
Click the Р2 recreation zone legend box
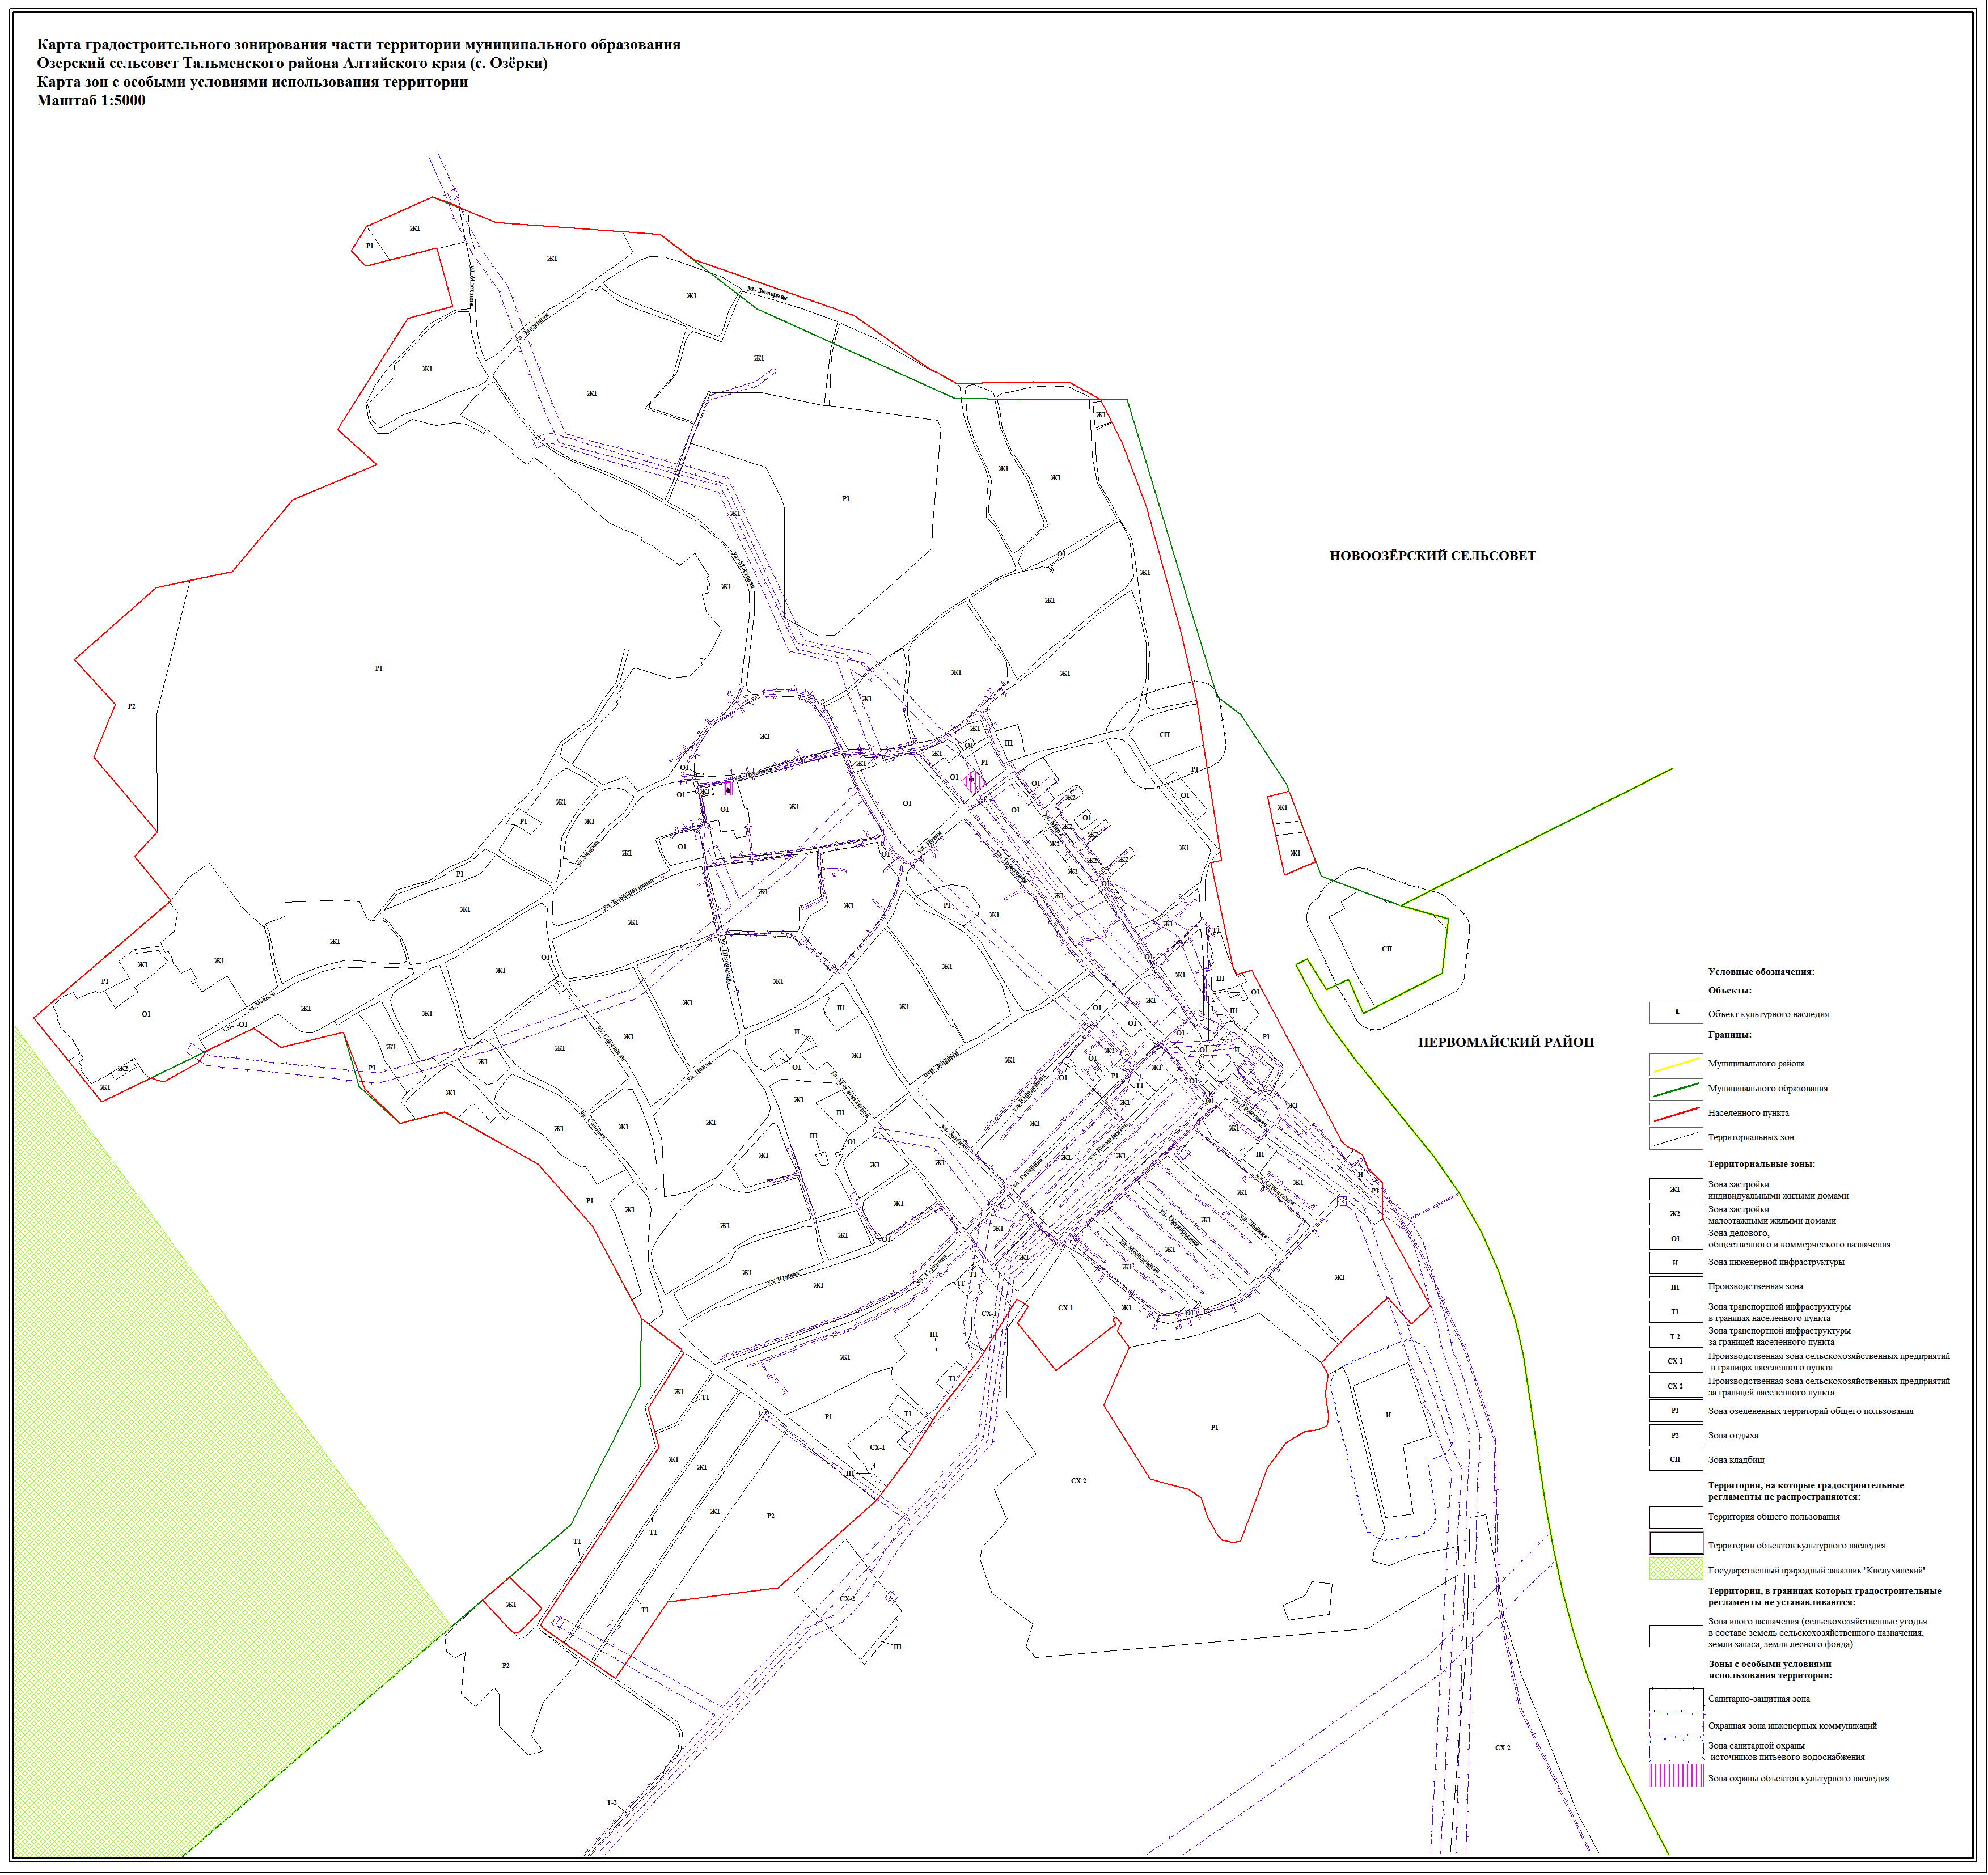[x=1675, y=1435]
